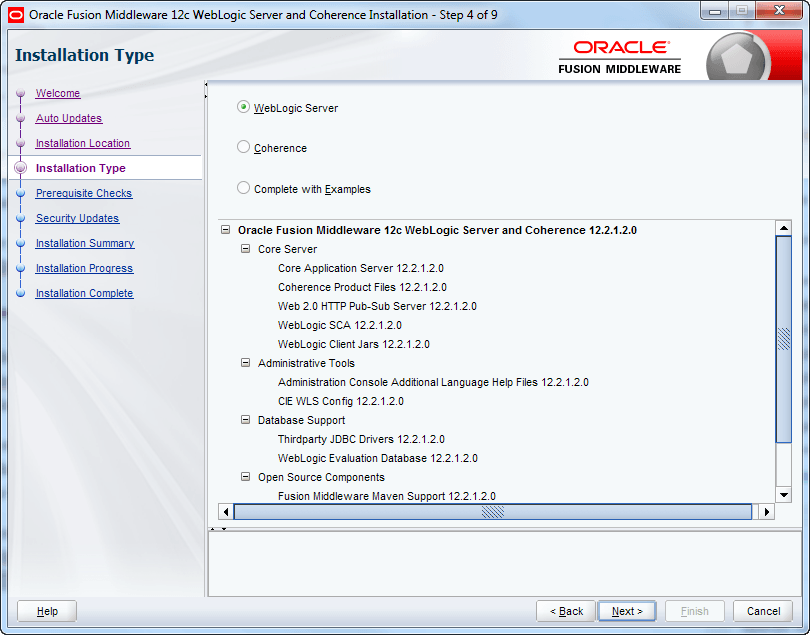The image size is (810, 635).
Task: Click the component tree horizontal scrollbar thumb
Action: point(493,512)
